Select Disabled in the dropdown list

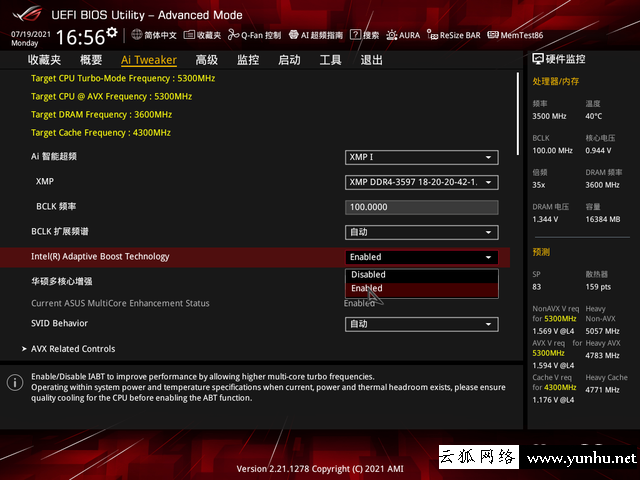tap(422, 275)
